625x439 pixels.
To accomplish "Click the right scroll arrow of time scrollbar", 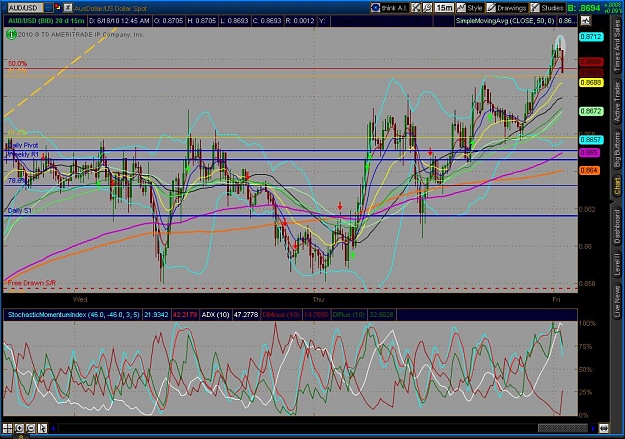I will coord(593,429).
